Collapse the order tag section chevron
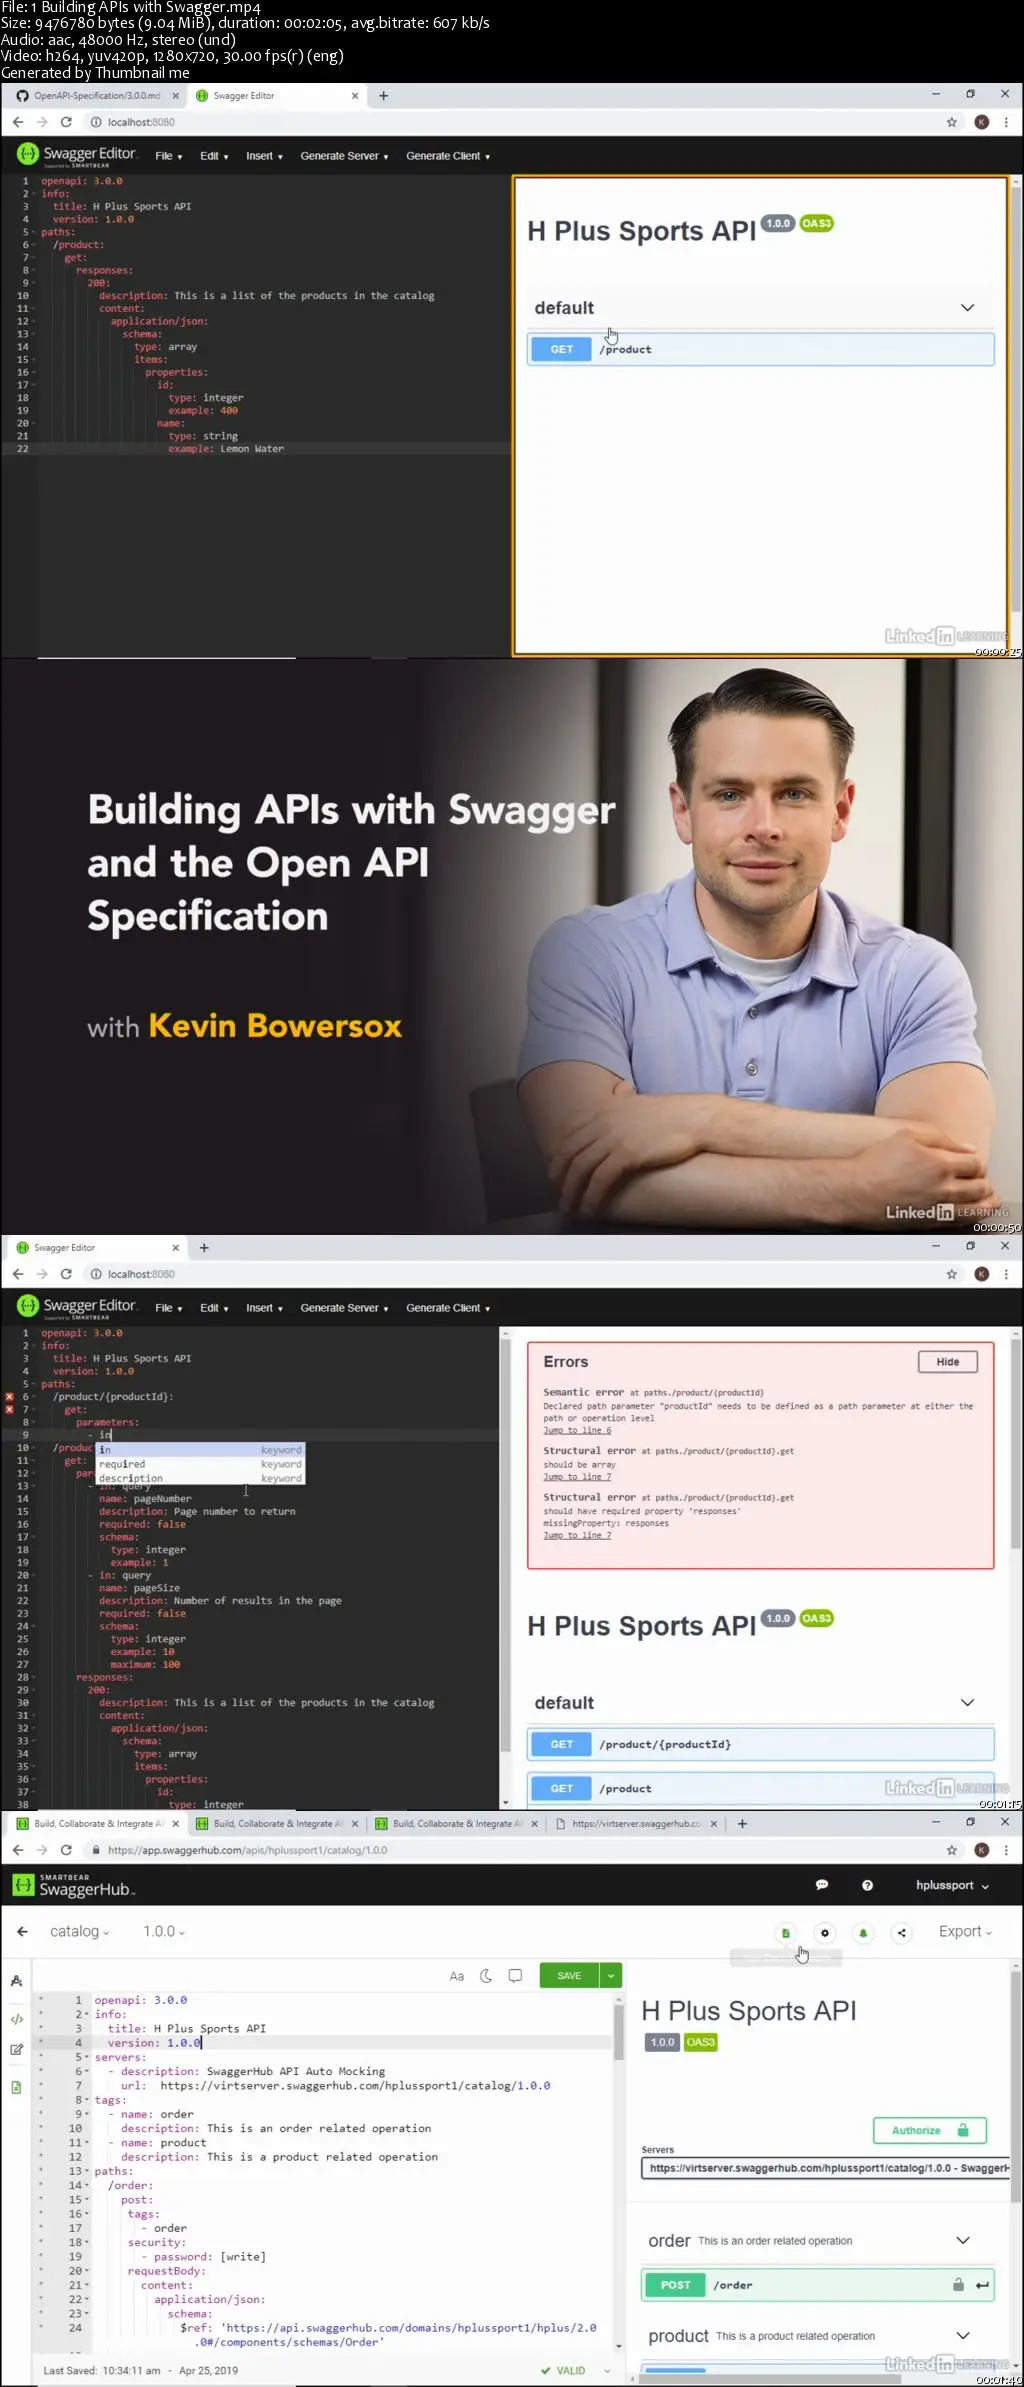1024x2387 pixels. [963, 2240]
